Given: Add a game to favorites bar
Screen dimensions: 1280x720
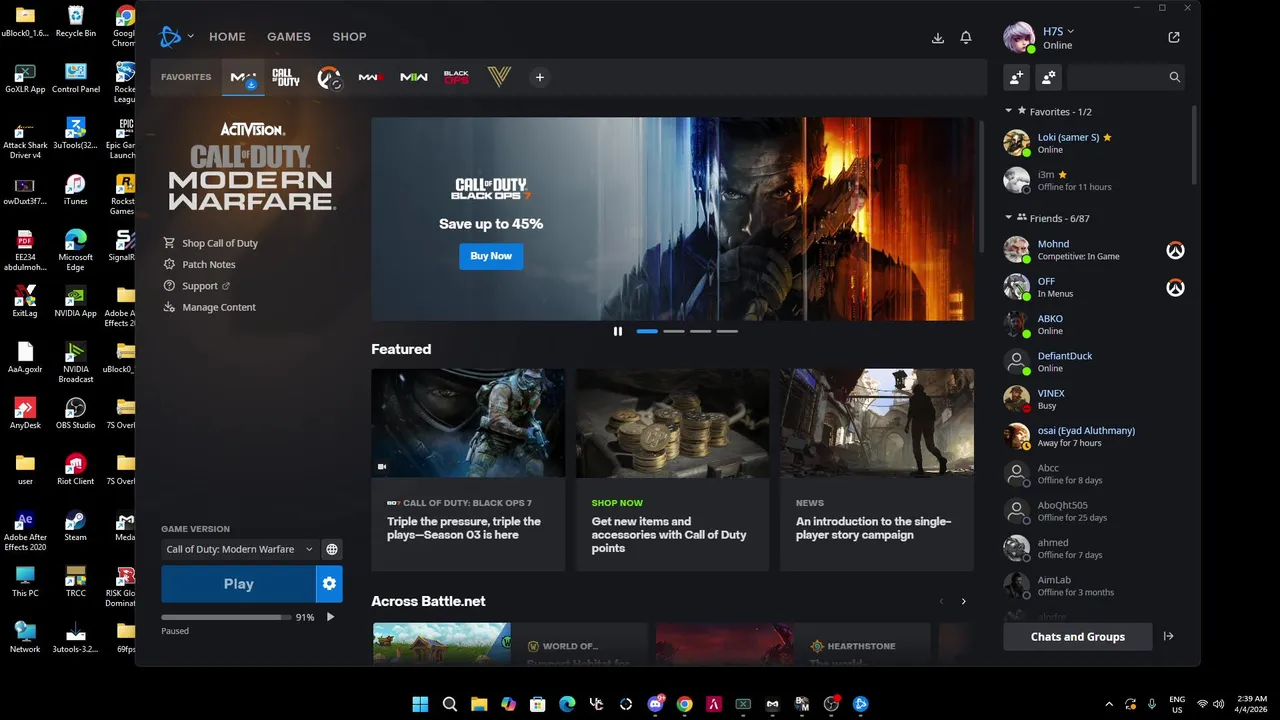Looking at the screenshot, I should pyautogui.click(x=539, y=77).
